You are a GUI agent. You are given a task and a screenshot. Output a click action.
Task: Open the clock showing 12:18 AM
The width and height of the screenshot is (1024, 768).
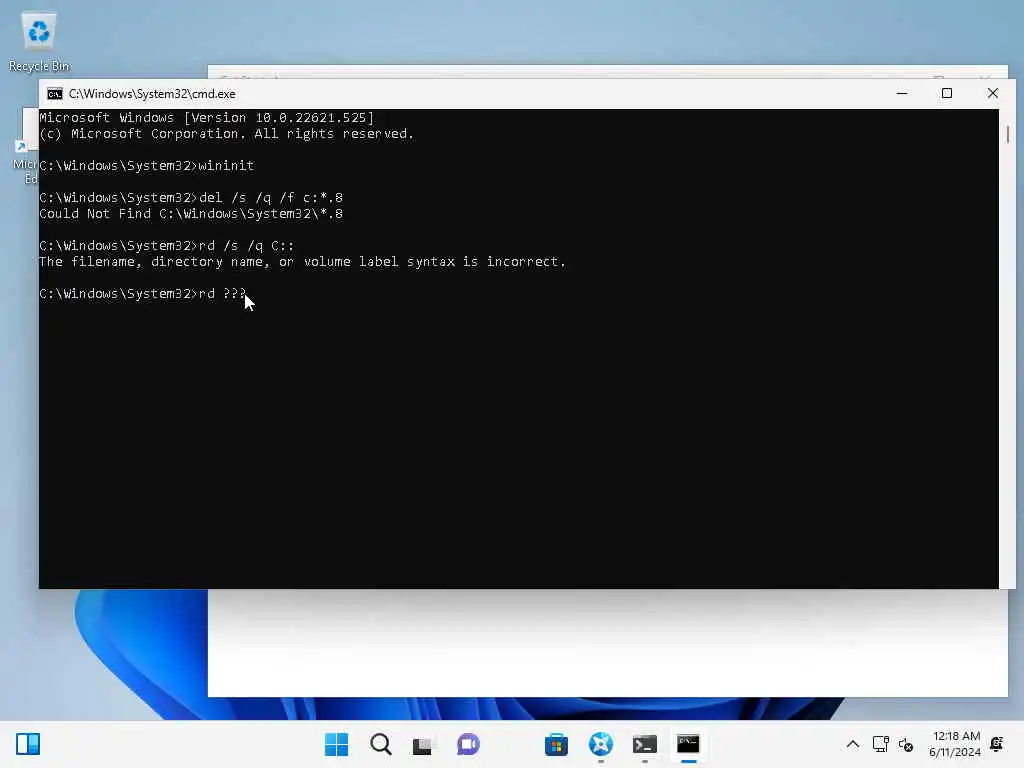click(955, 744)
